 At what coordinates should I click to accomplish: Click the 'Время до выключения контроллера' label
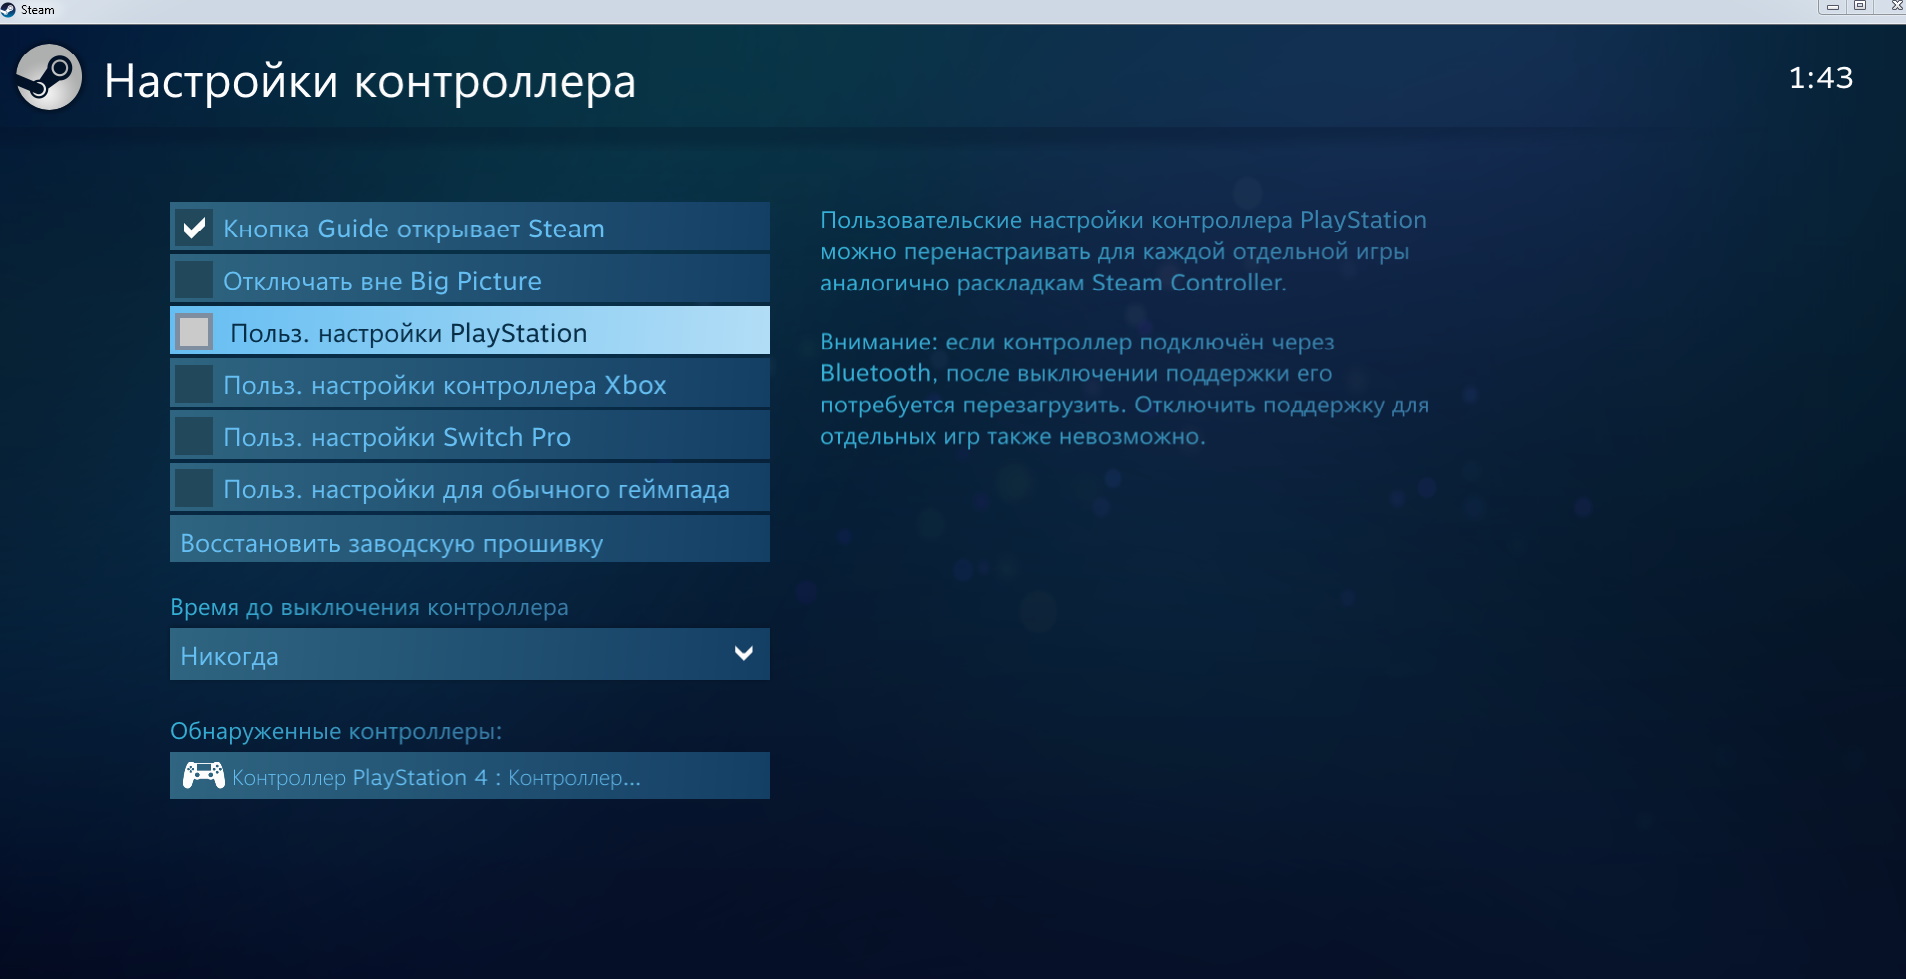369,607
